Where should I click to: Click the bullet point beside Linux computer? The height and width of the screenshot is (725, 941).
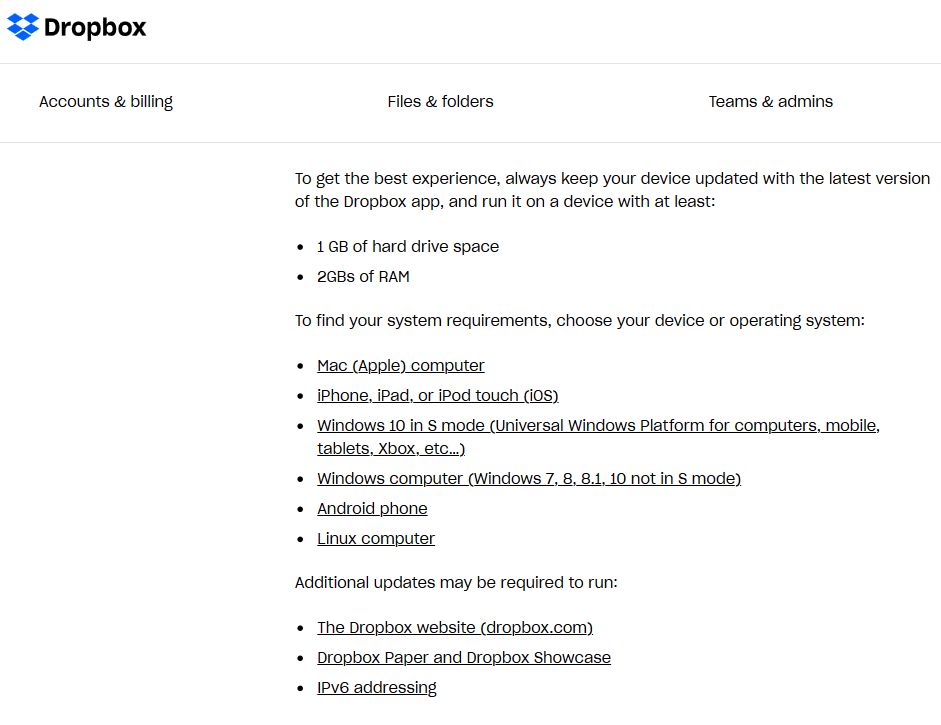pyautogui.click(x=302, y=540)
